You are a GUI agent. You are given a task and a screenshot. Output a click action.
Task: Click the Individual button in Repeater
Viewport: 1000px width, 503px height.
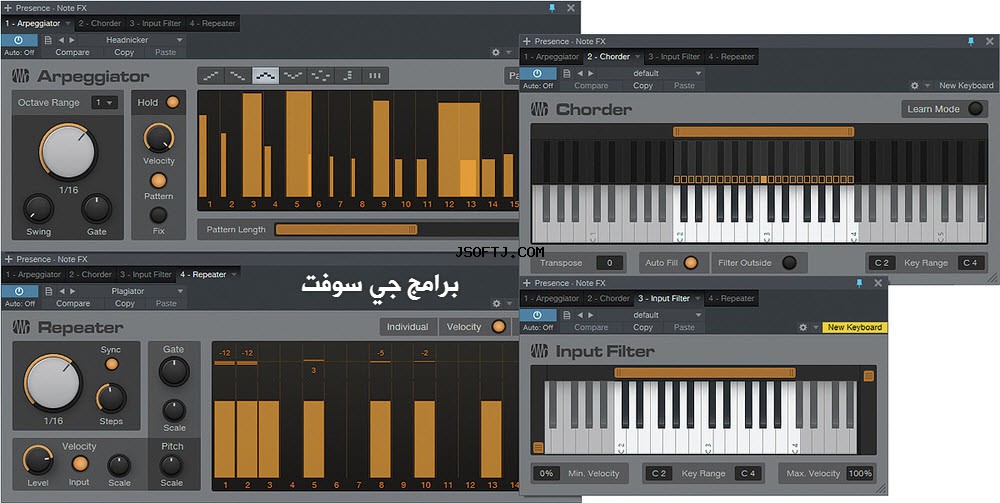pos(408,326)
